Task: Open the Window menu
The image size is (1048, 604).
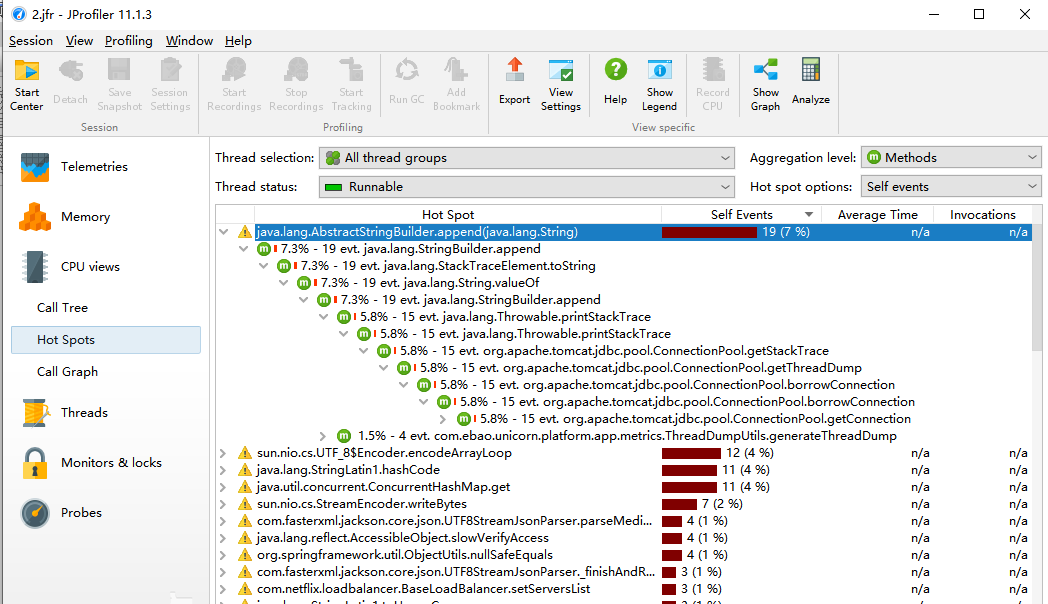Action: (x=189, y=41)
